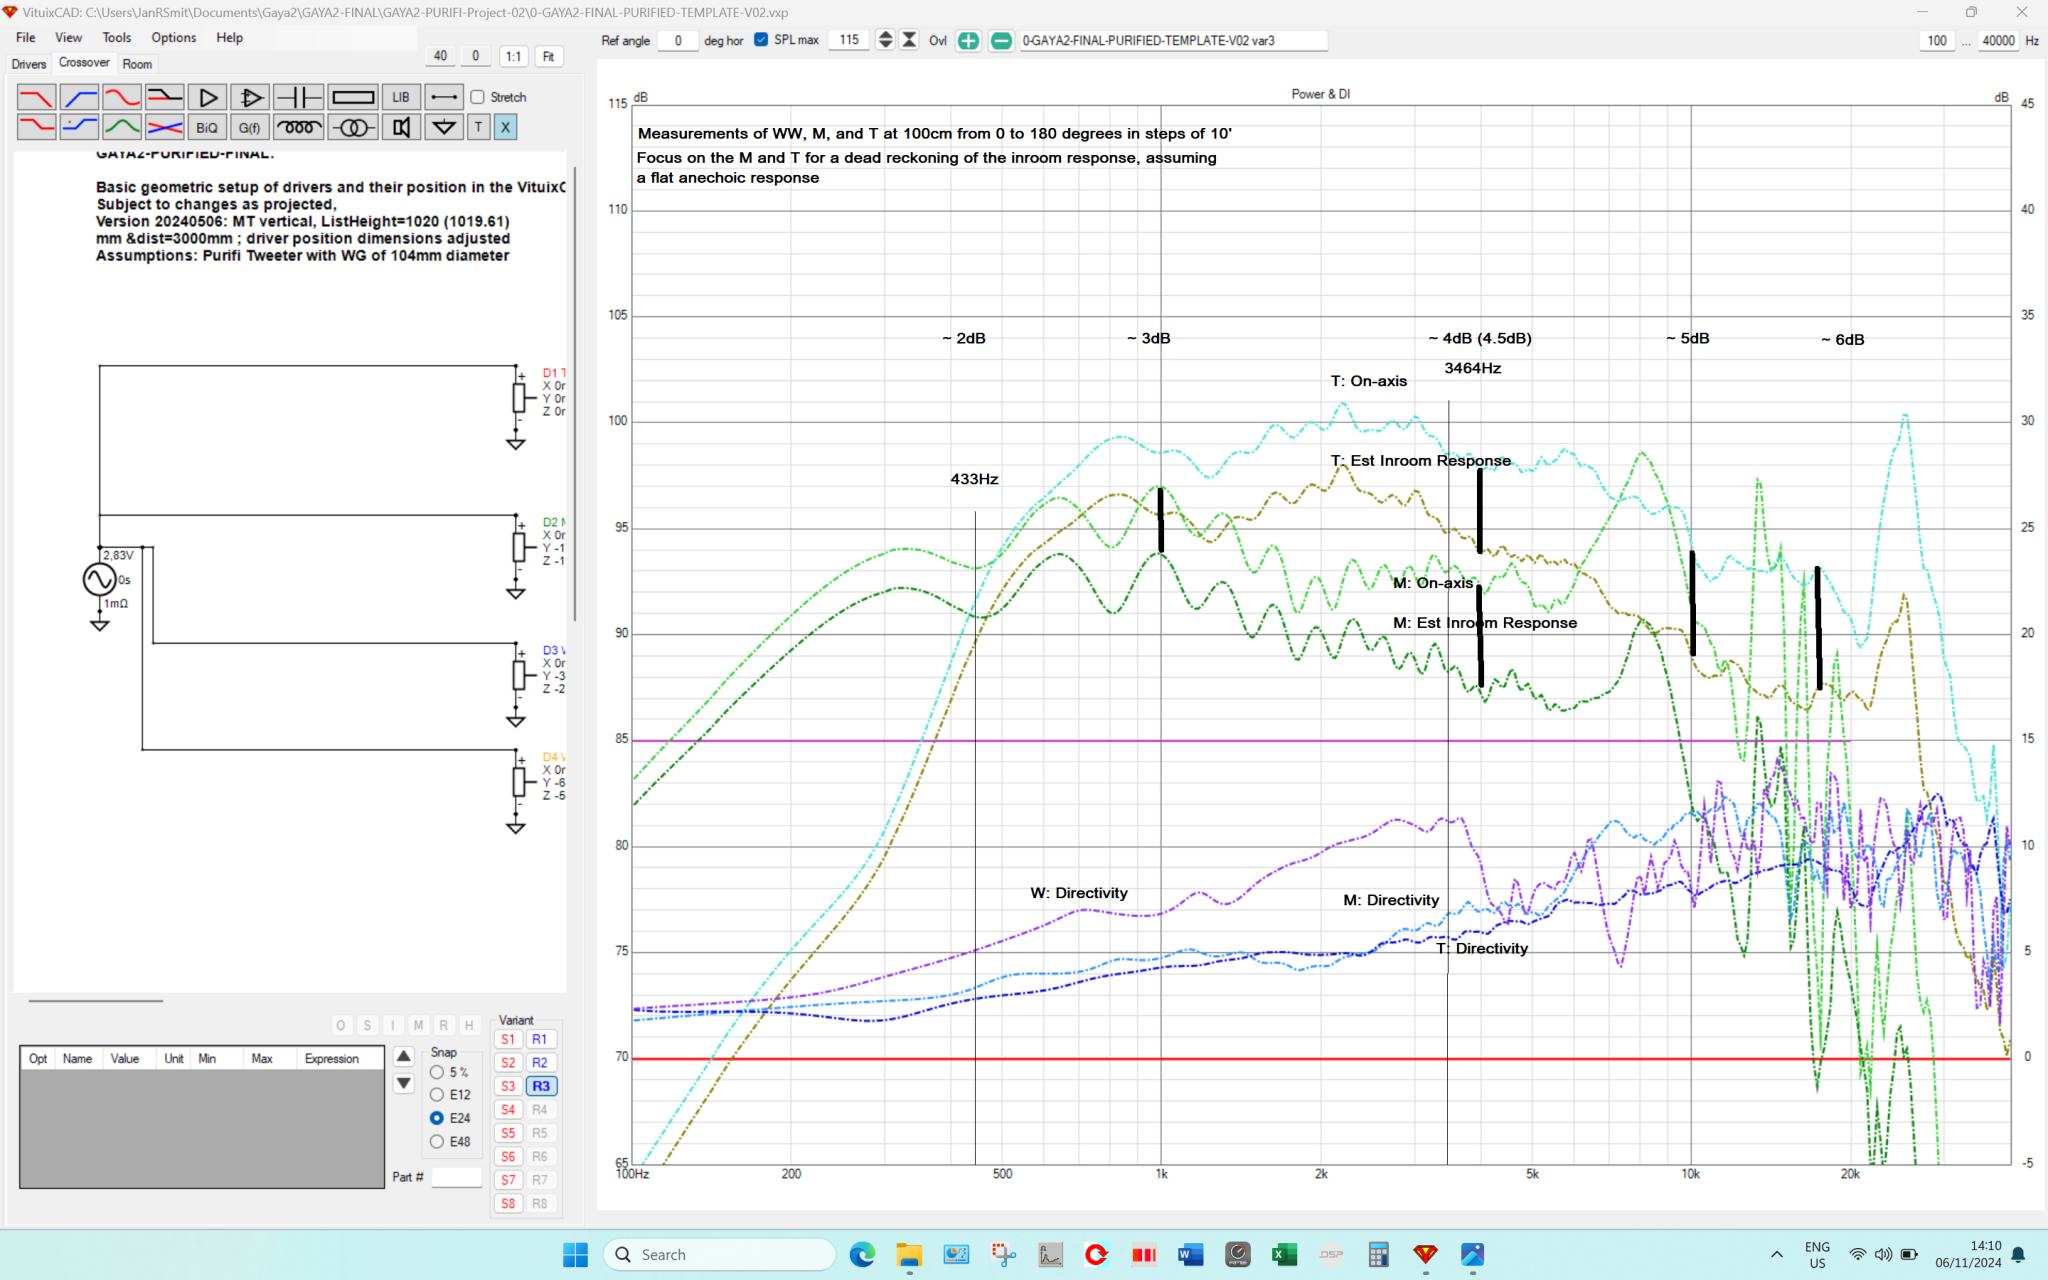Add a second order high-pass block
Viewport: 2048px width, 1280px height.
[x=79, y=127]
